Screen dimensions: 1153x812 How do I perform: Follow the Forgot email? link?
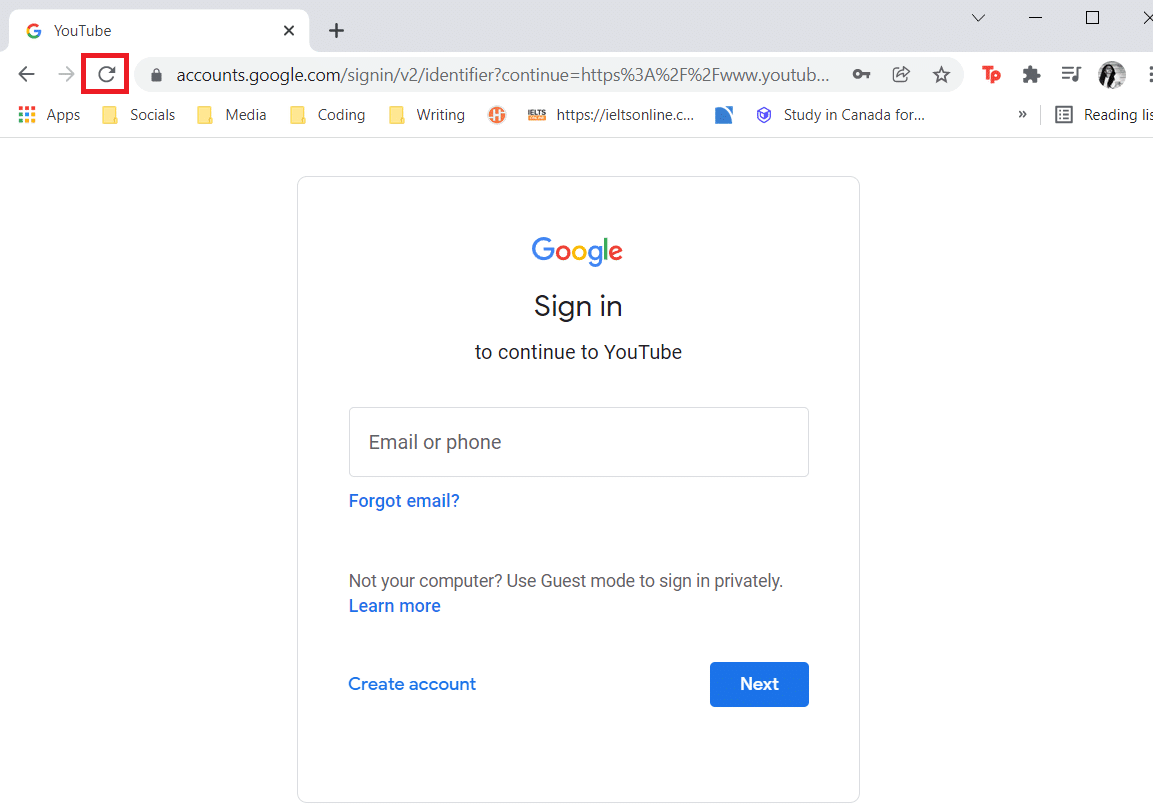tap(404, 501)
